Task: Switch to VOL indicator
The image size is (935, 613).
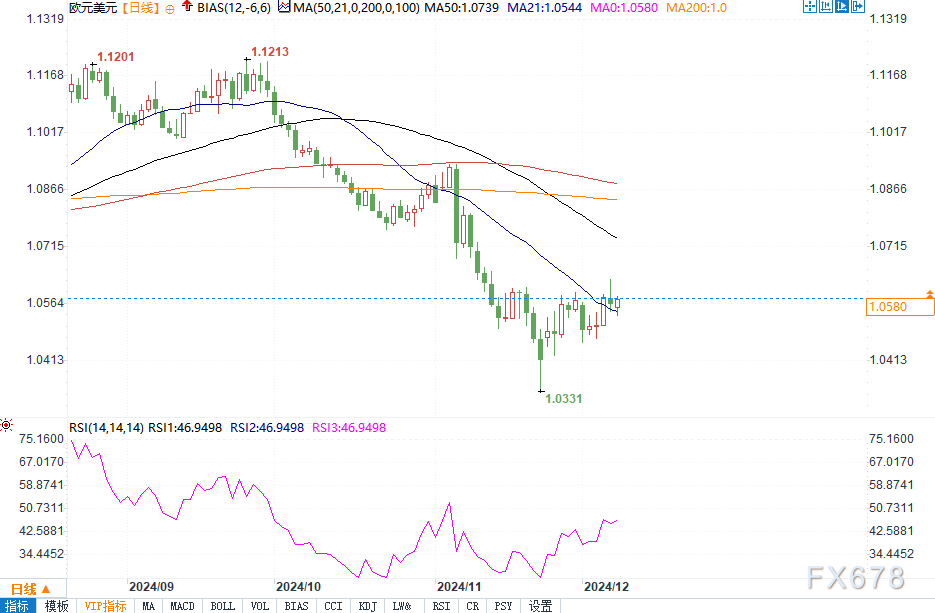Action: tap(259, 606)
